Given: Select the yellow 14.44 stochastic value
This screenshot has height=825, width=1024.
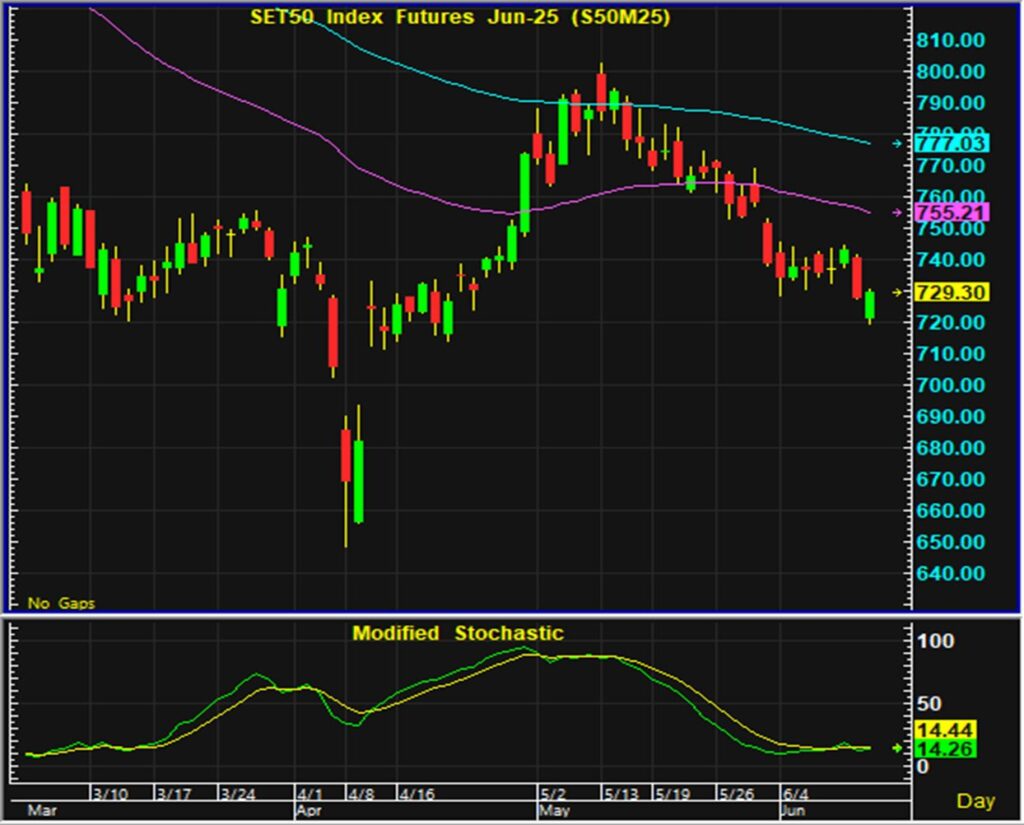Looking at the screenshot, I should click(x=946, y=730).
